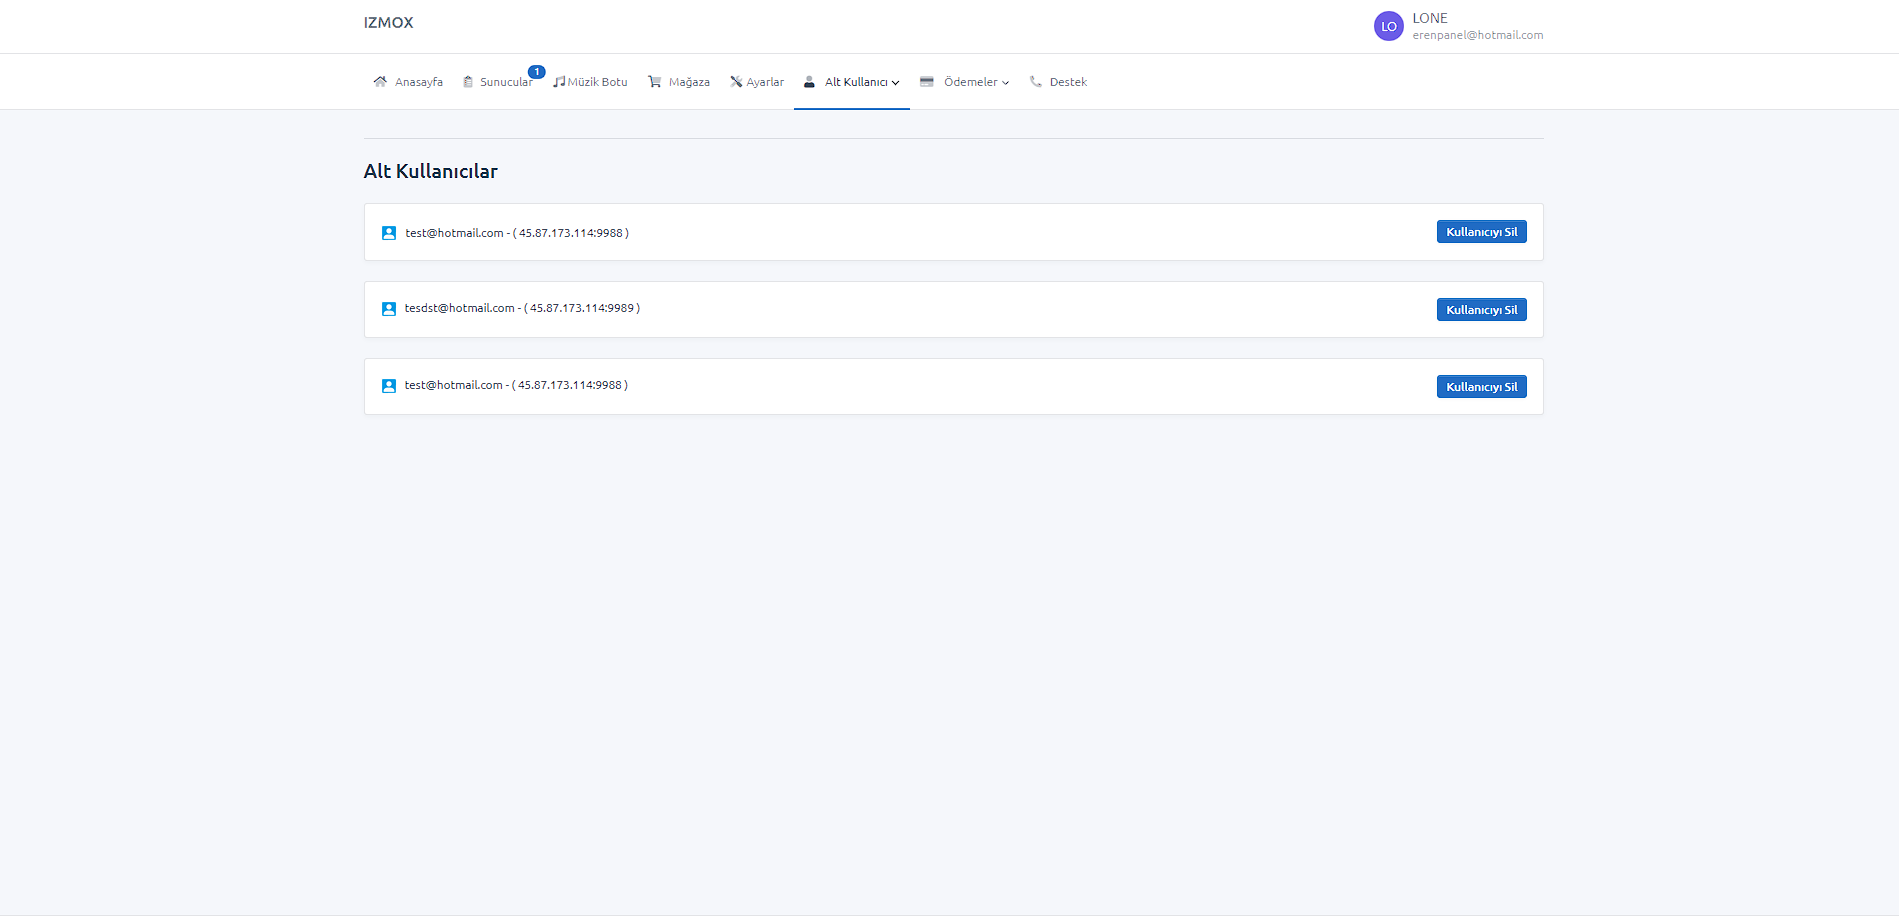The width and height of the screenshot is (1899, 917).
Task: Click the phone icon next to Destek
Action: pos(1036,82)
